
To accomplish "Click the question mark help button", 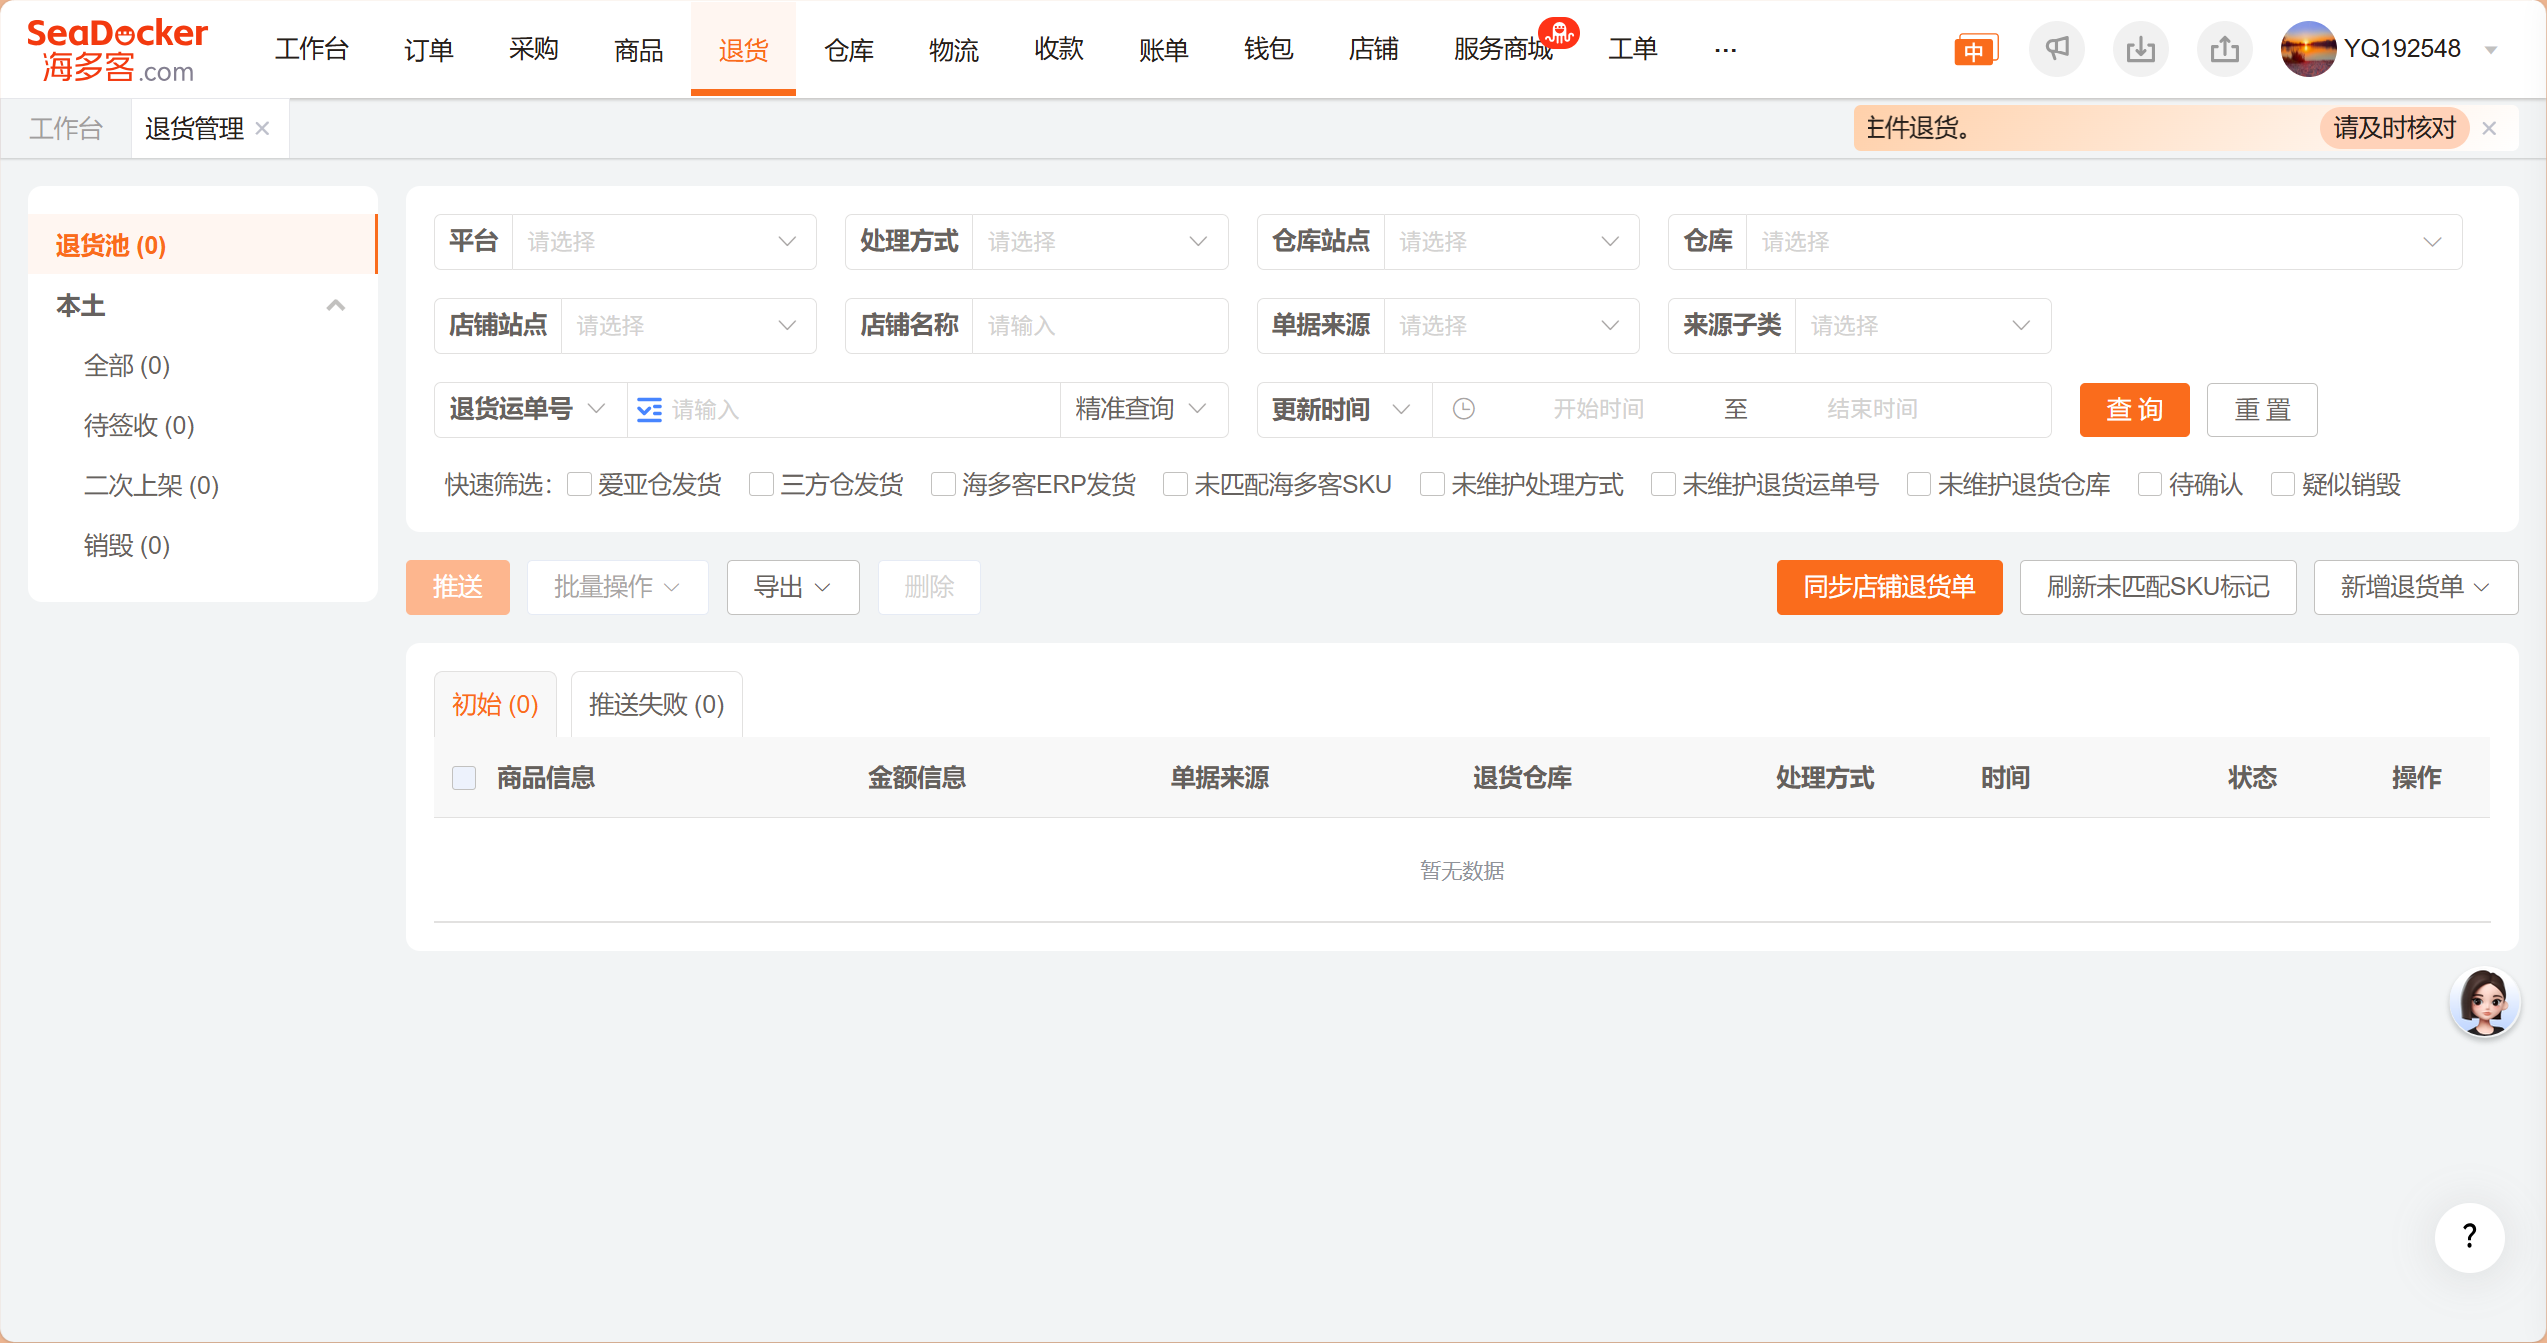I will (x=2469, y=1237).
